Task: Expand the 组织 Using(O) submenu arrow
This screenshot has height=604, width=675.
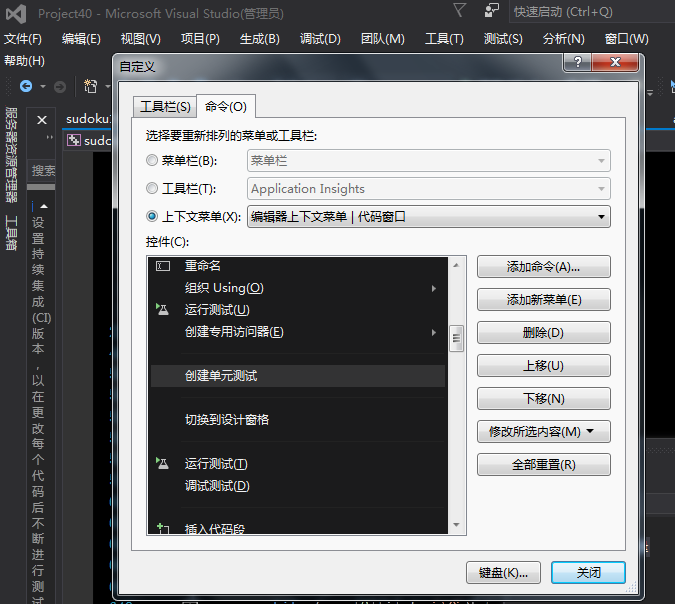Action: tap(434, 288)
